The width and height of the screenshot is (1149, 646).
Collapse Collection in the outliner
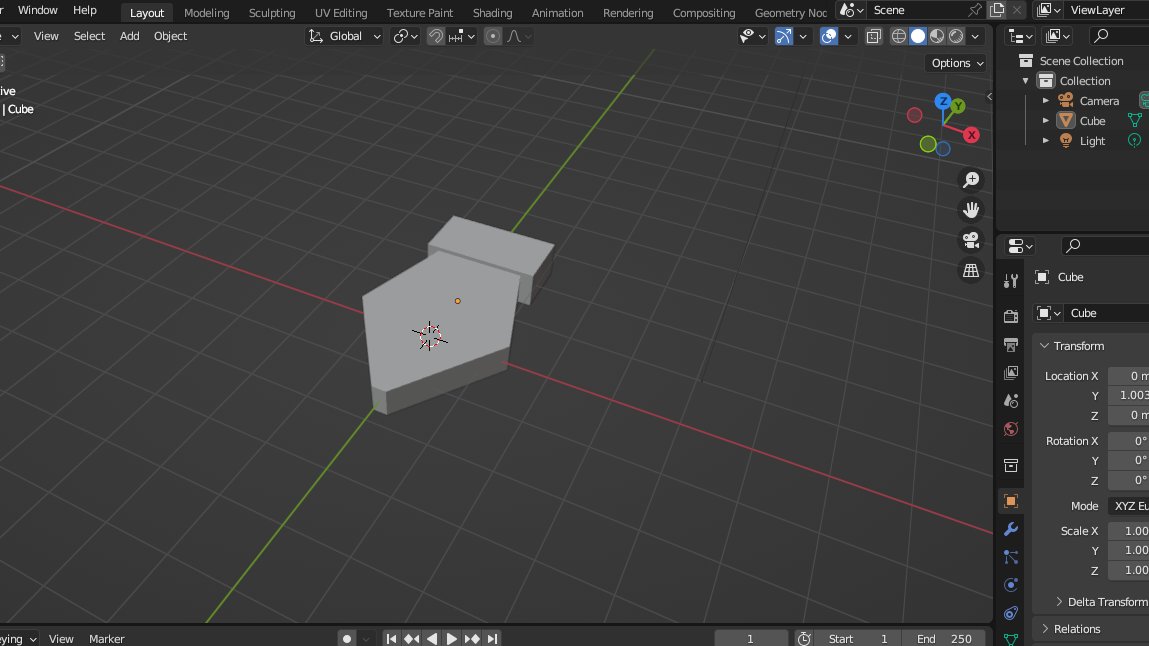point(1026,81)
